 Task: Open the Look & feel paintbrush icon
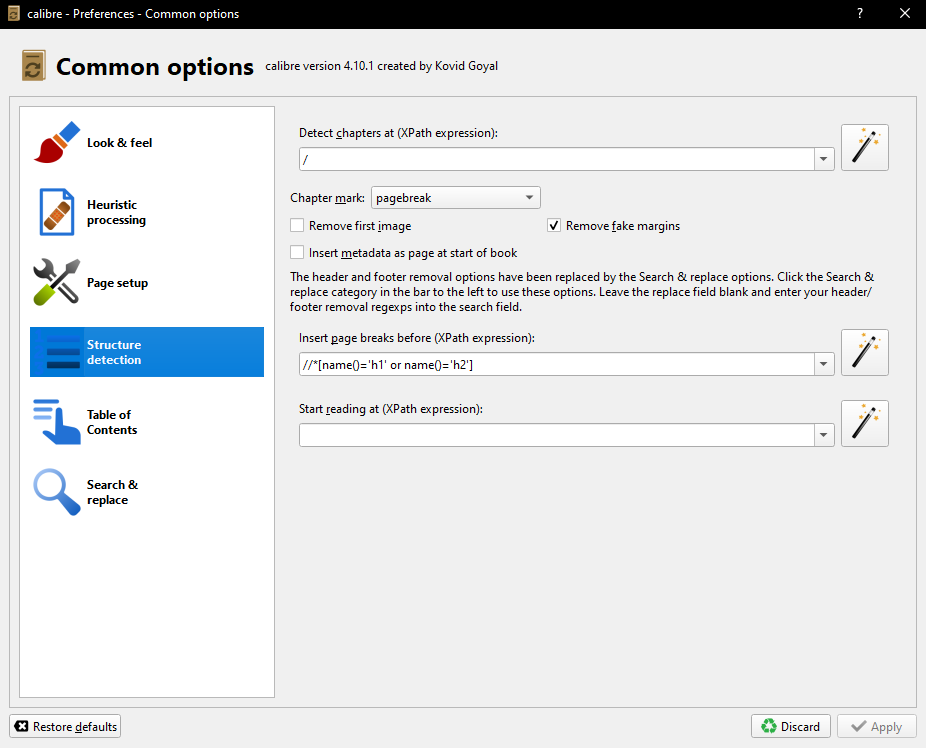click(x=57, y=142)
